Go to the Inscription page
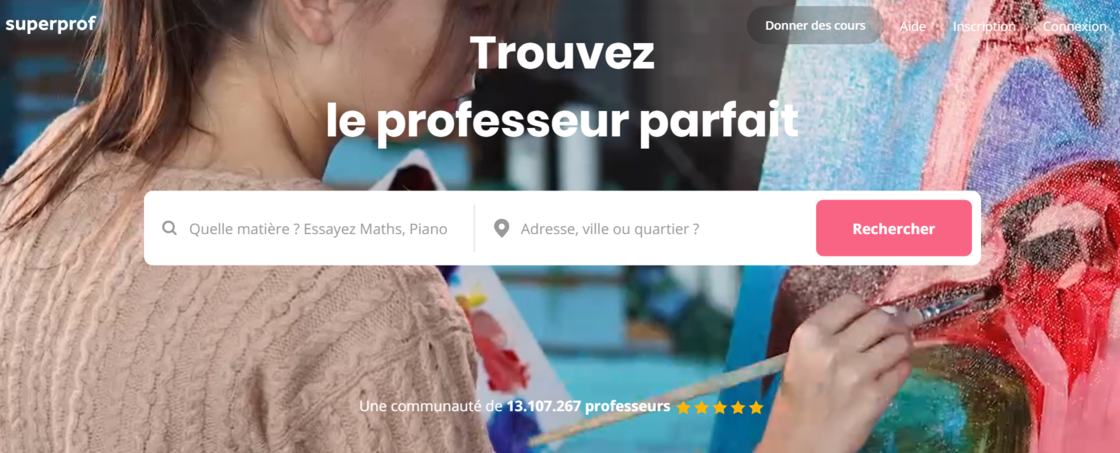This screenshot has width=1120, height=453. [984, 26]
